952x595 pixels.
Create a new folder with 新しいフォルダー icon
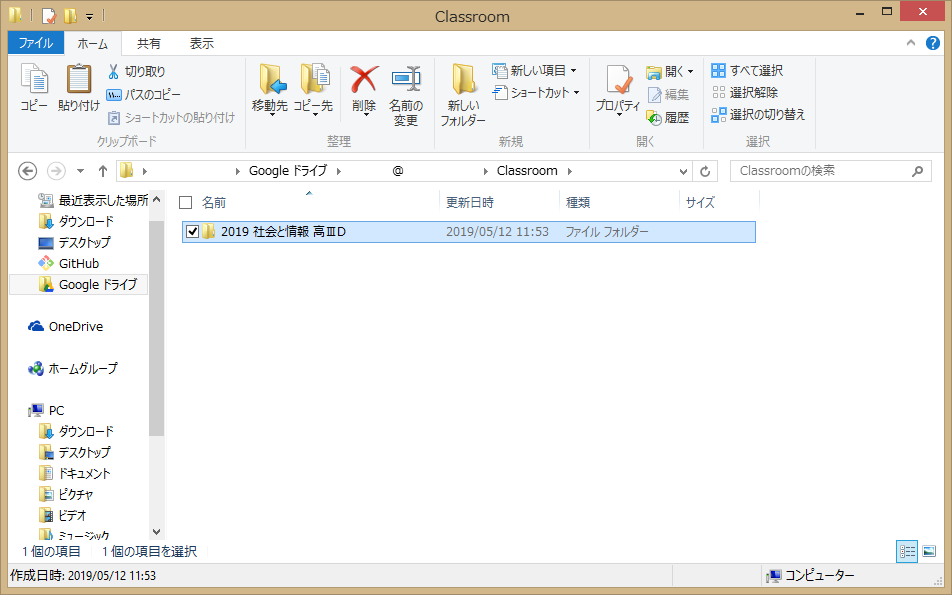[463, 81]
